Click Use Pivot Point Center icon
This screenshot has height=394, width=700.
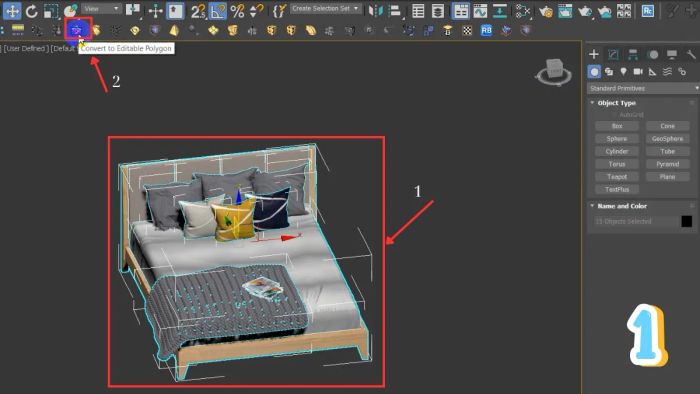pos(133,11)
